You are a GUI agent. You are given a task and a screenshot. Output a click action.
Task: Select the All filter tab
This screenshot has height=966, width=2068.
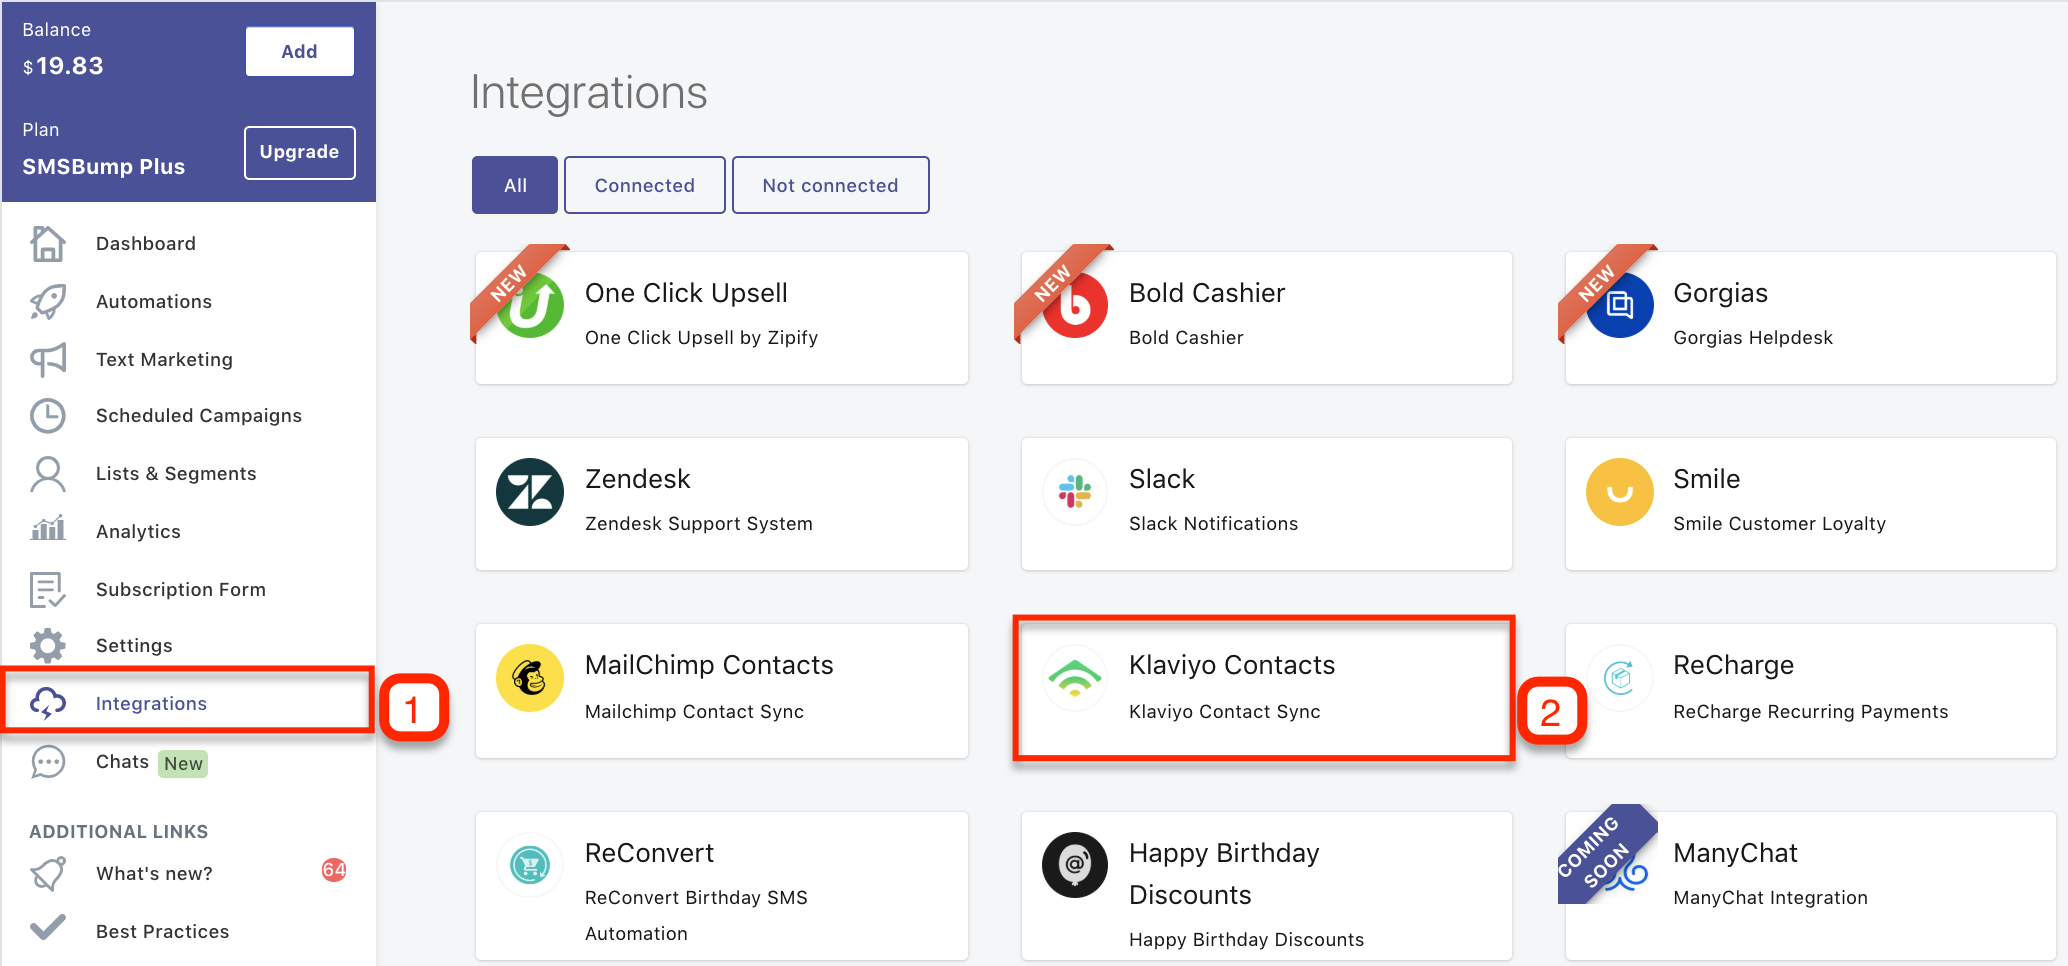pos(515,185)
